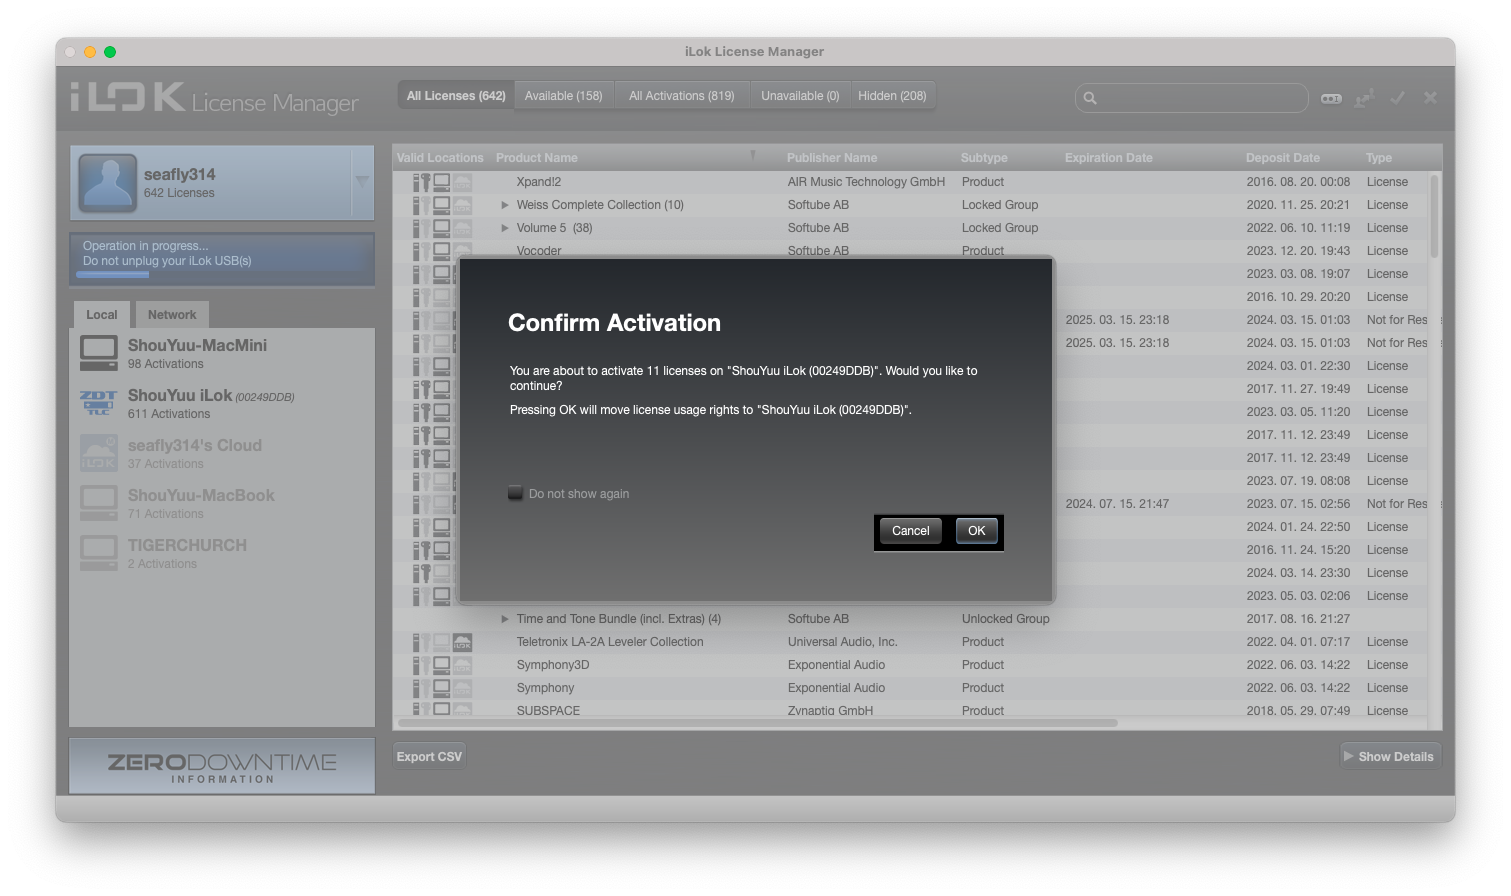Click the horizontal scrollbar under license list

click(x=757, y=722)
